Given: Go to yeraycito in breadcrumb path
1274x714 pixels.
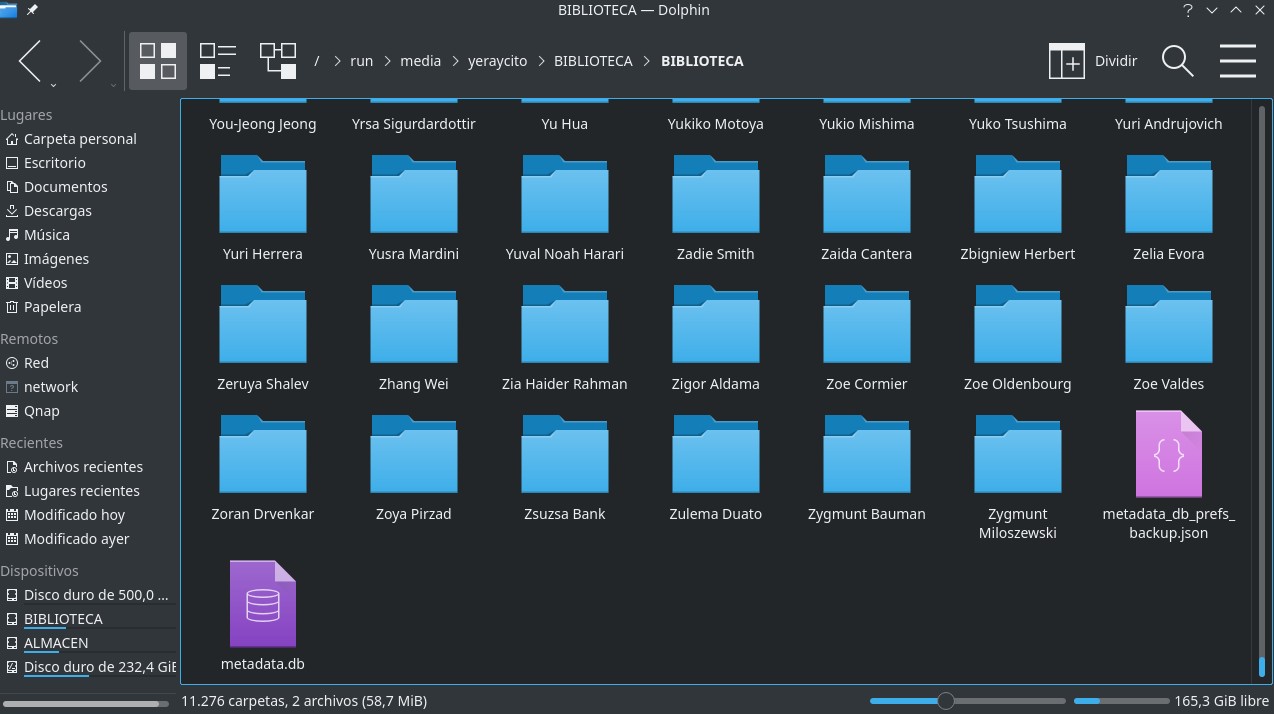Looking at the screenshot, I should [x=497, y=61].
